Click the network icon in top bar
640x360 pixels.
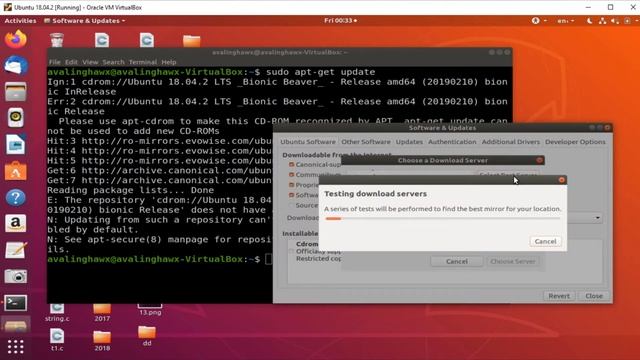[x=602, y=20]
